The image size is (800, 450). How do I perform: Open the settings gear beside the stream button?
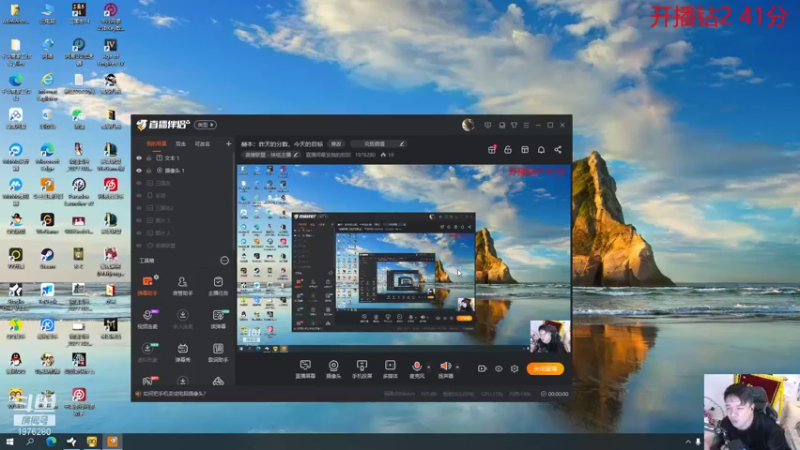coord(514,368)
